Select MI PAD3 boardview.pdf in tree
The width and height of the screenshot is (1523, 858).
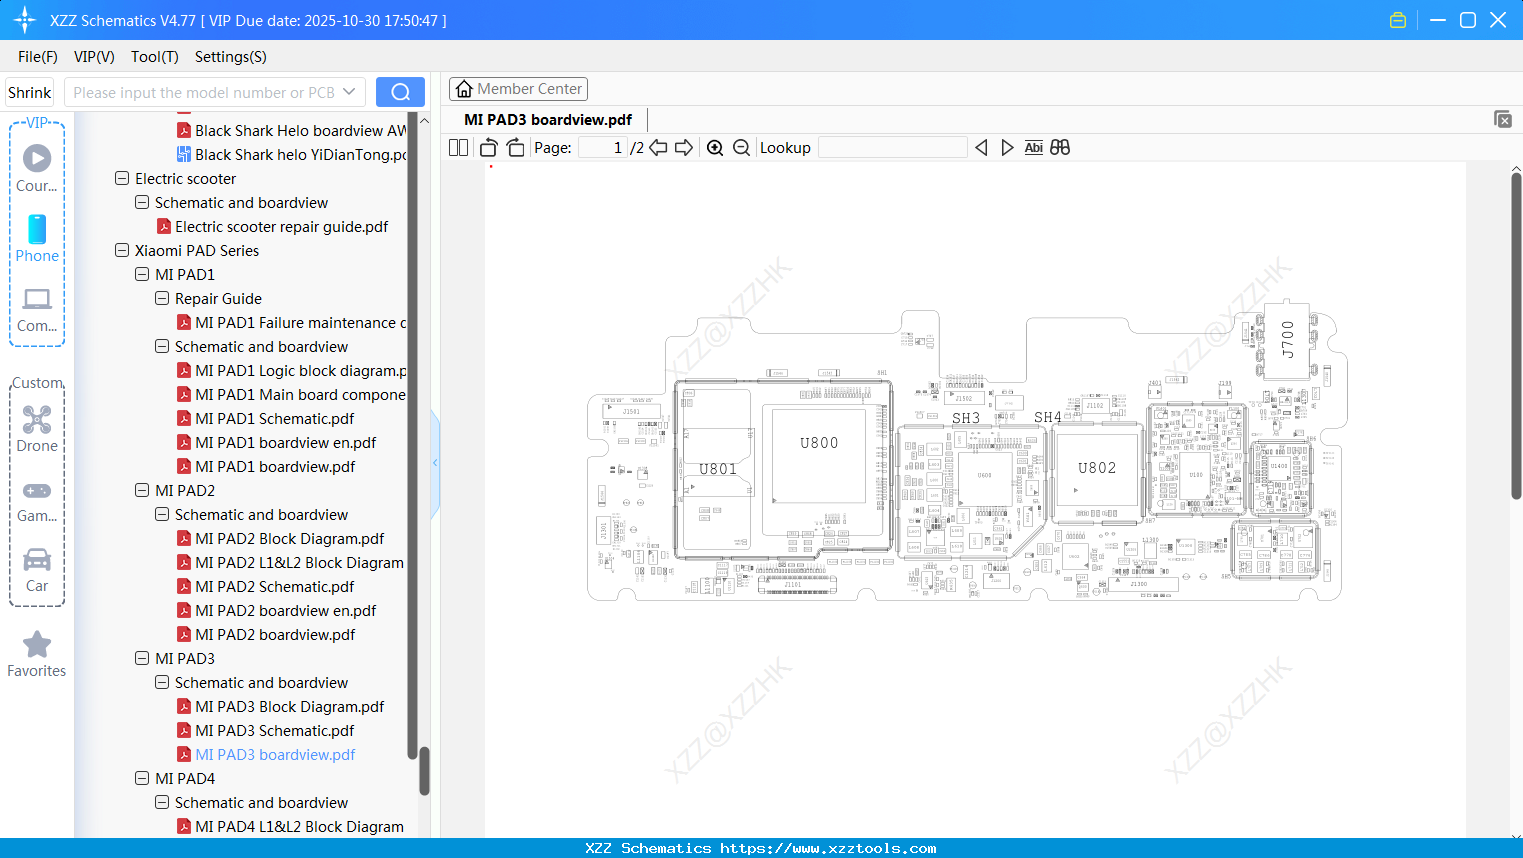point(276,754)
